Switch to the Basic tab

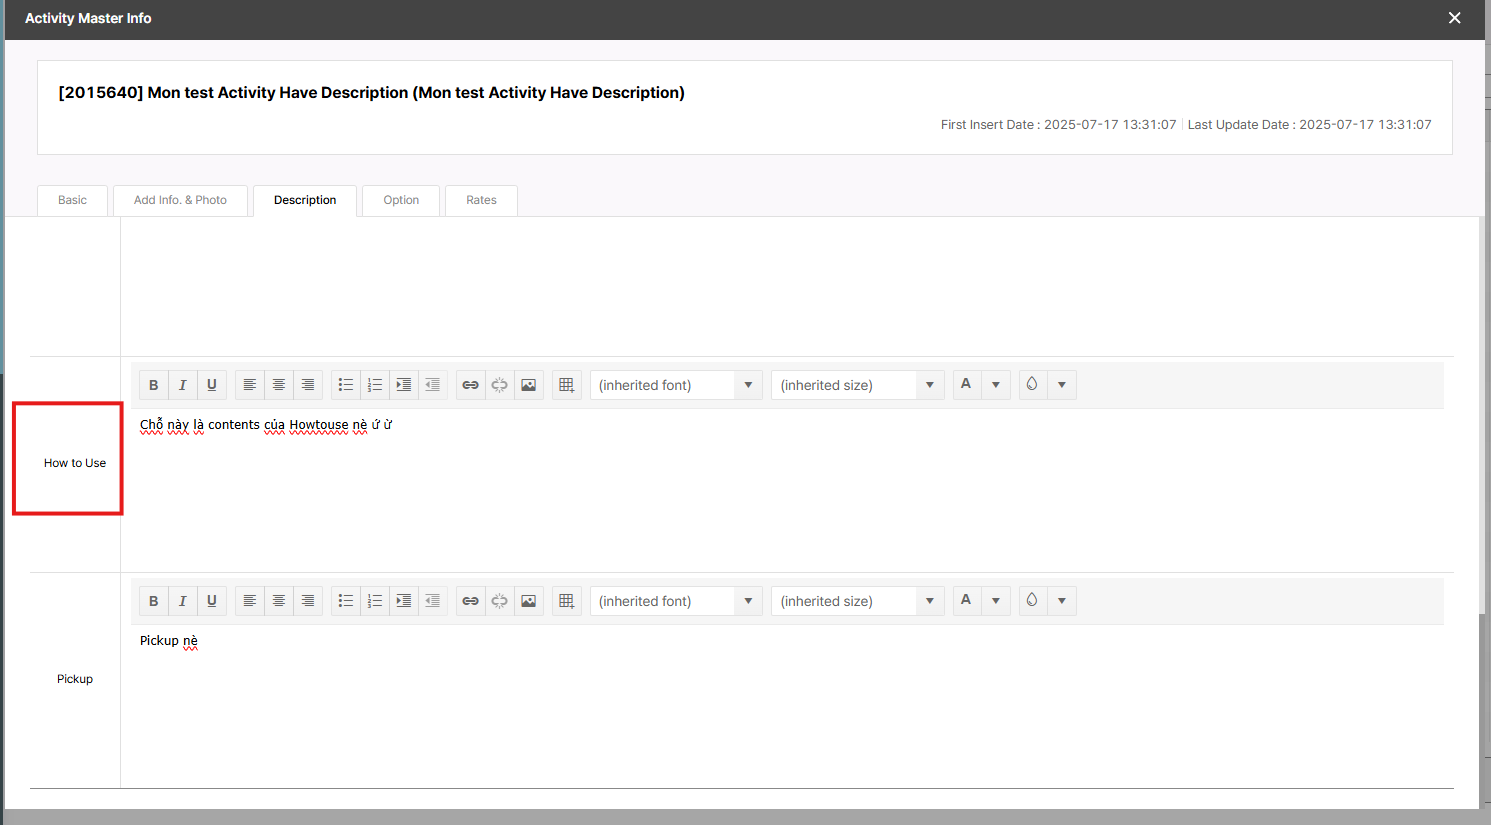[72, 200]
